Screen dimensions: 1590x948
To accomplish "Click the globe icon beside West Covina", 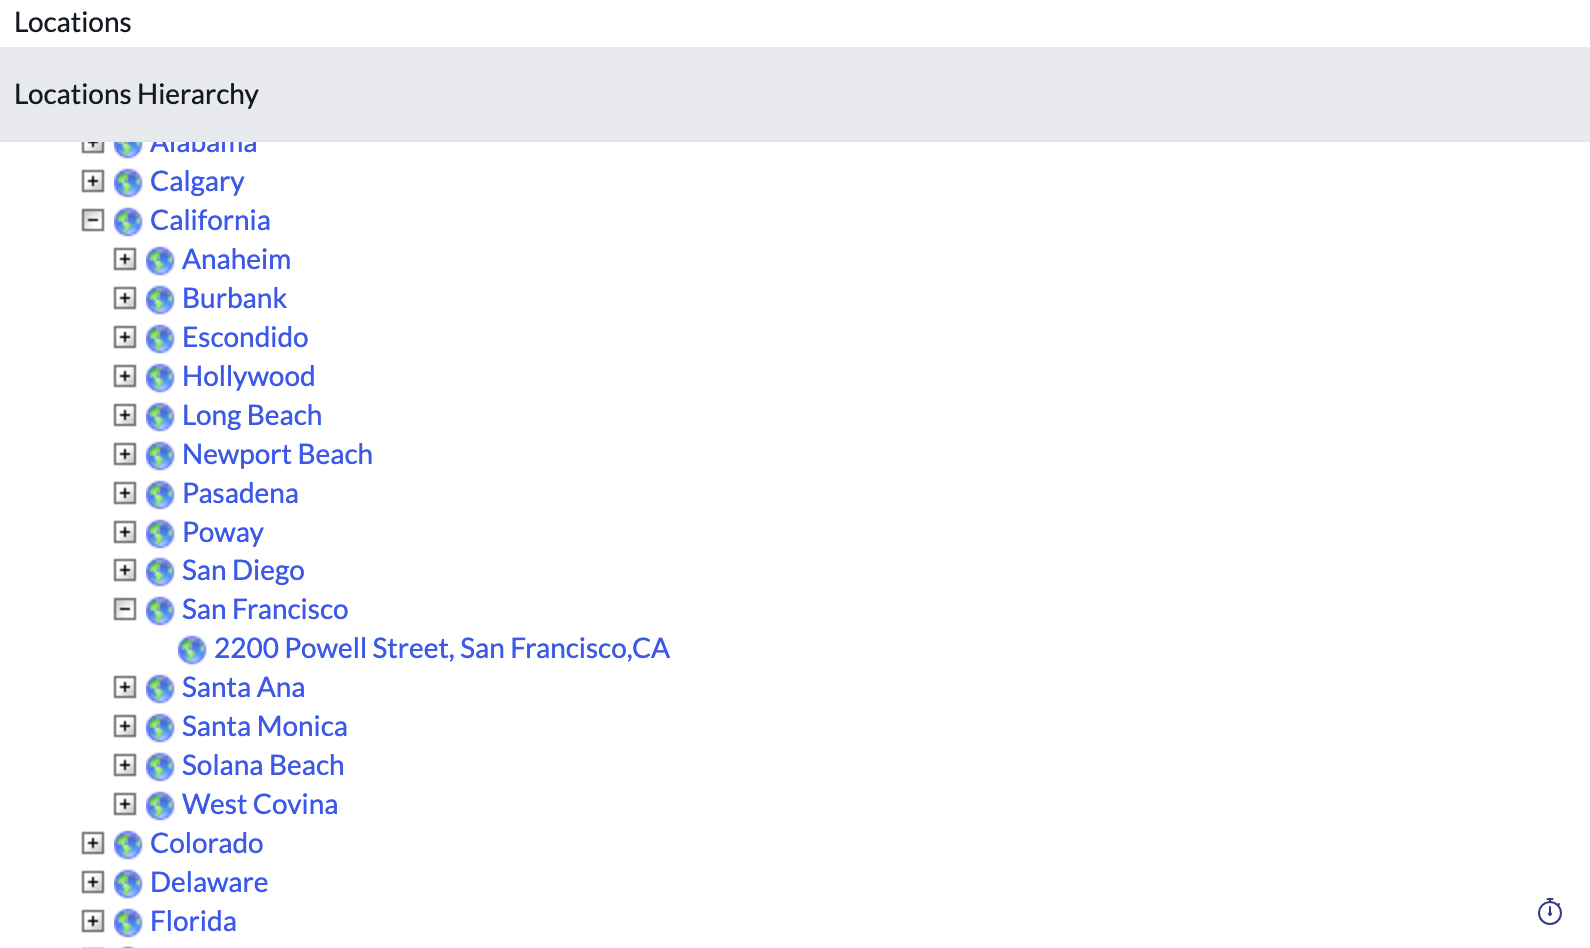I will click(160, 806).
